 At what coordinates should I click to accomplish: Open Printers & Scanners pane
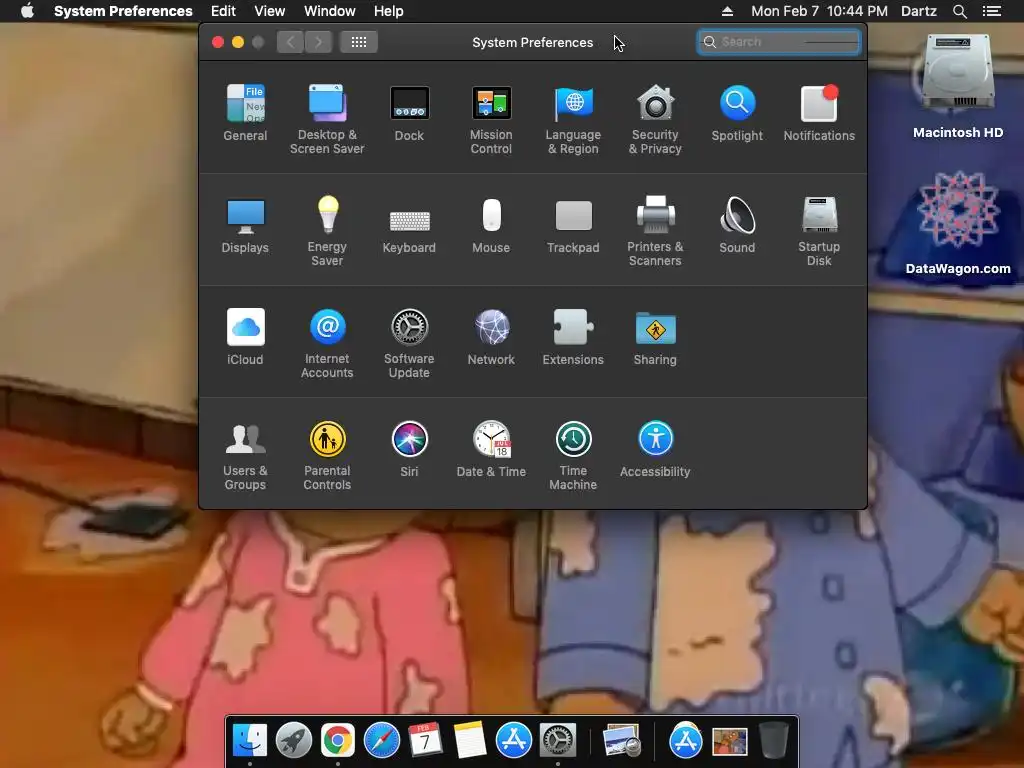[x=655, y=232]
